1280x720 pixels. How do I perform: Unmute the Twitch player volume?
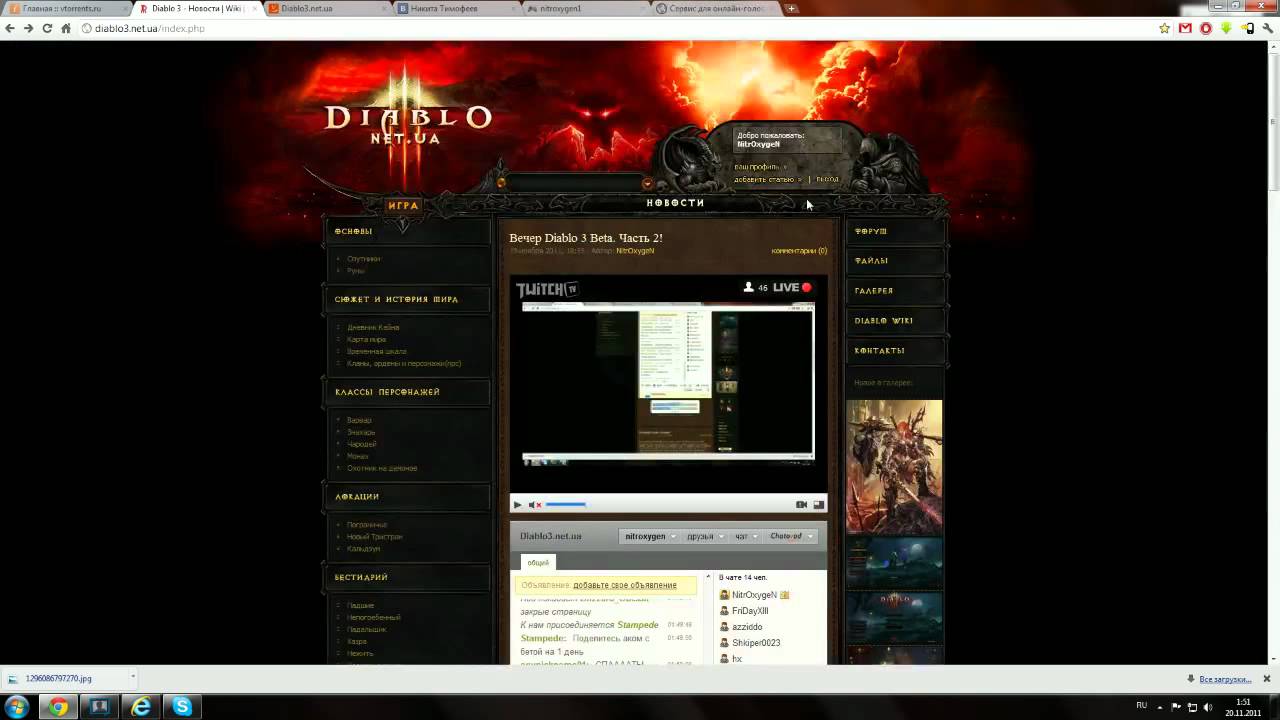point(535,505)
